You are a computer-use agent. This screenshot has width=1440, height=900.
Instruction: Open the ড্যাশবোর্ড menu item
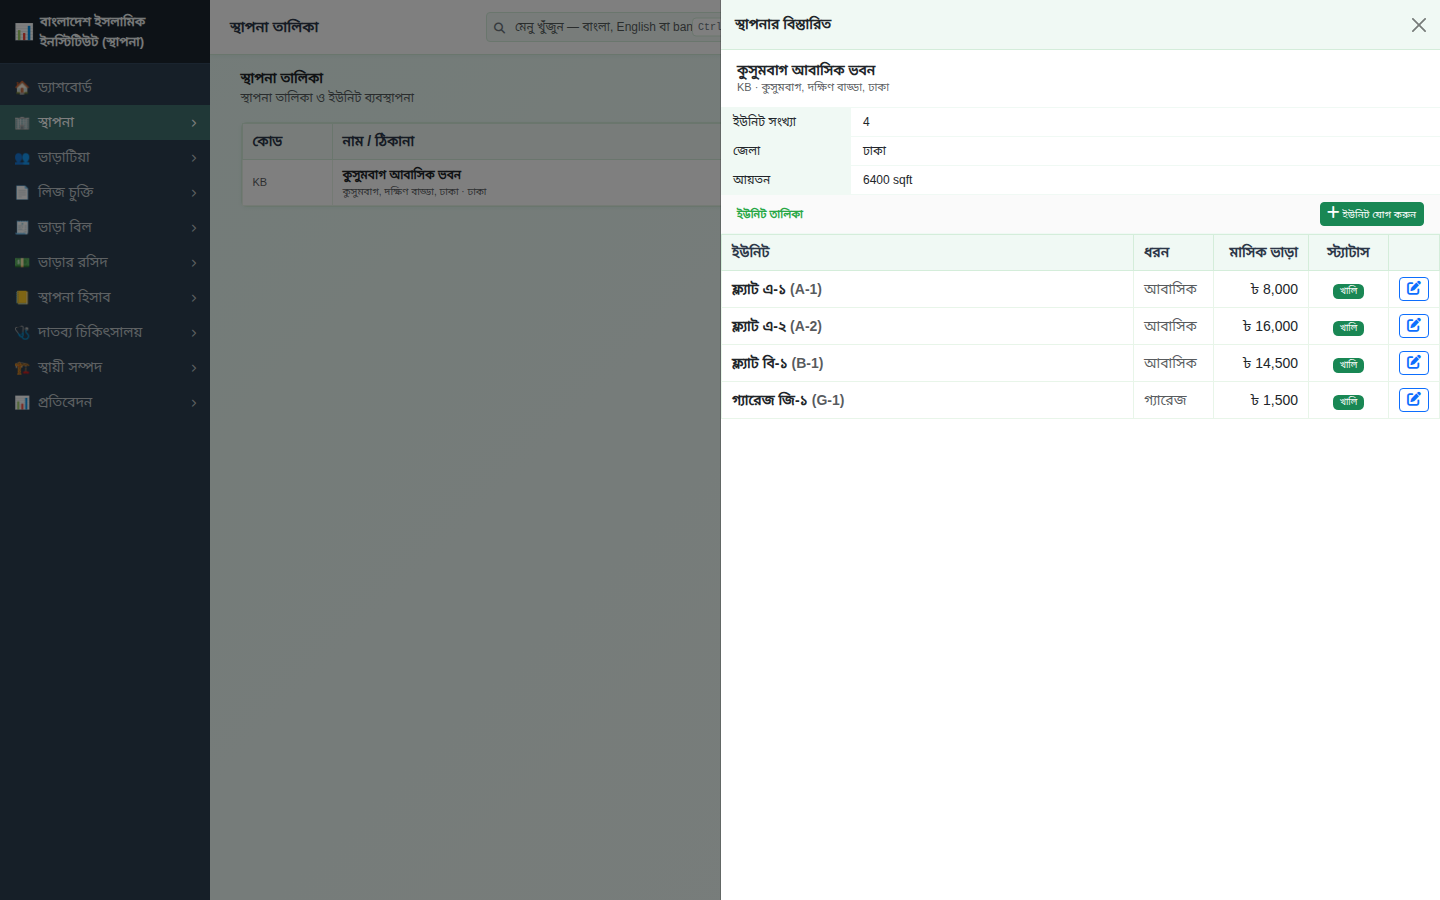tap(105, 88)
